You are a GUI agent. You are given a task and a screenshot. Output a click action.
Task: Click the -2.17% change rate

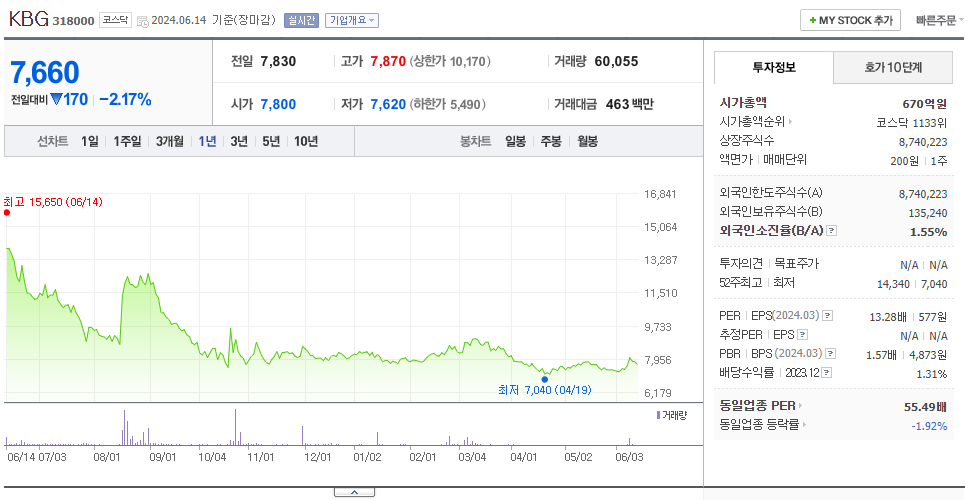point(125,99)
